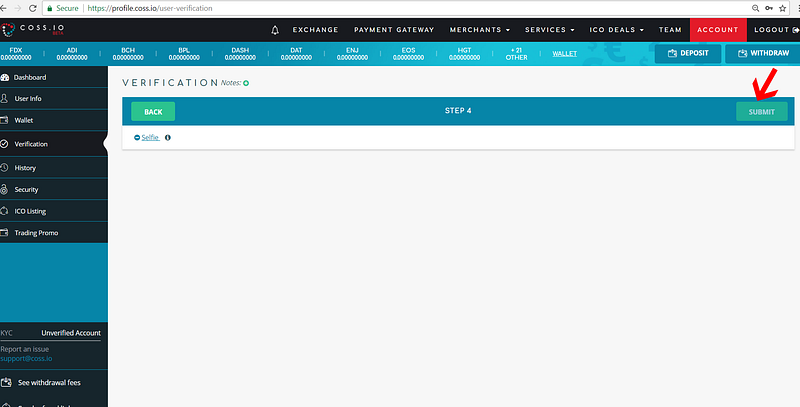Expand Notes with the green plus
Viewport: 800px width, 407px height.
pos(246,83)
